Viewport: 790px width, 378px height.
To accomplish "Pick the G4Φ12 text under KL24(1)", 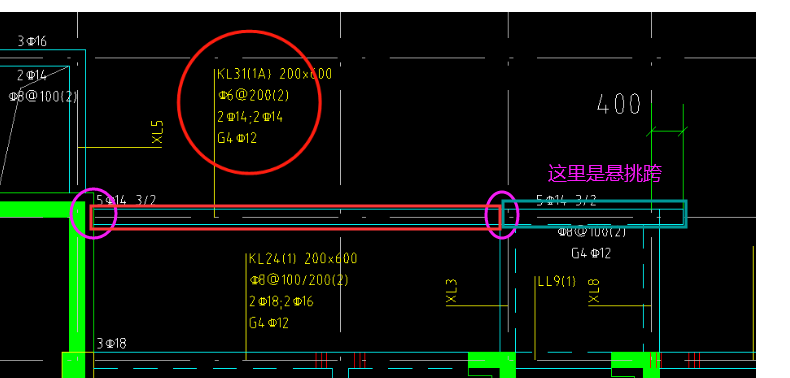I will coord(269,323).
